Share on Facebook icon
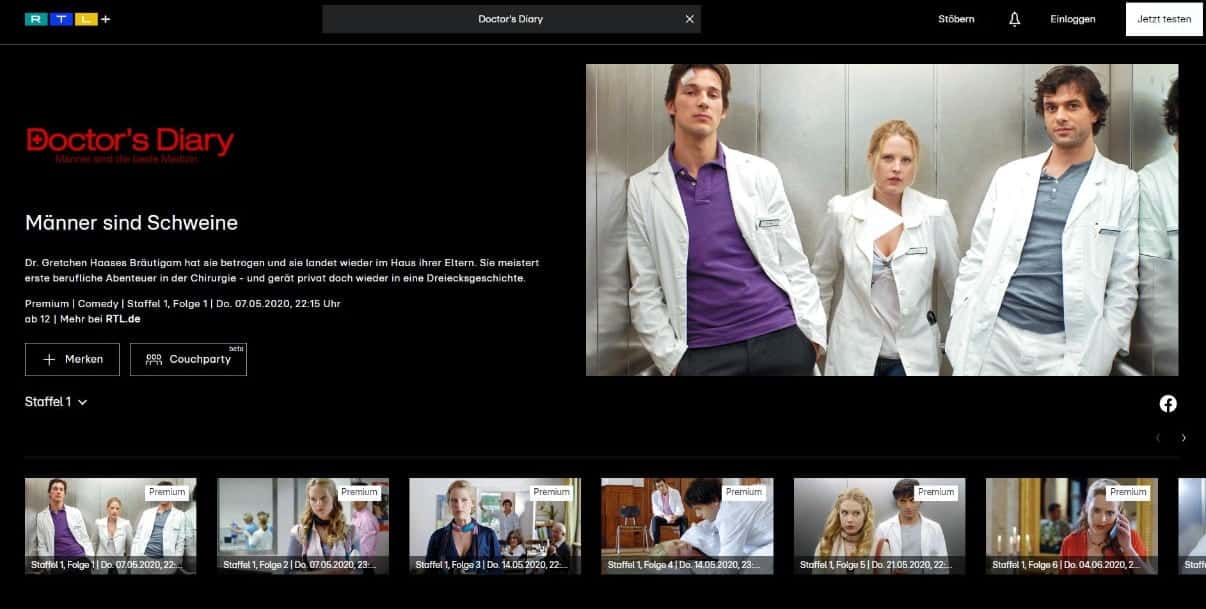Viewport: 1206px width, 609px height. pyautogui.click(x=1168, y=404)
